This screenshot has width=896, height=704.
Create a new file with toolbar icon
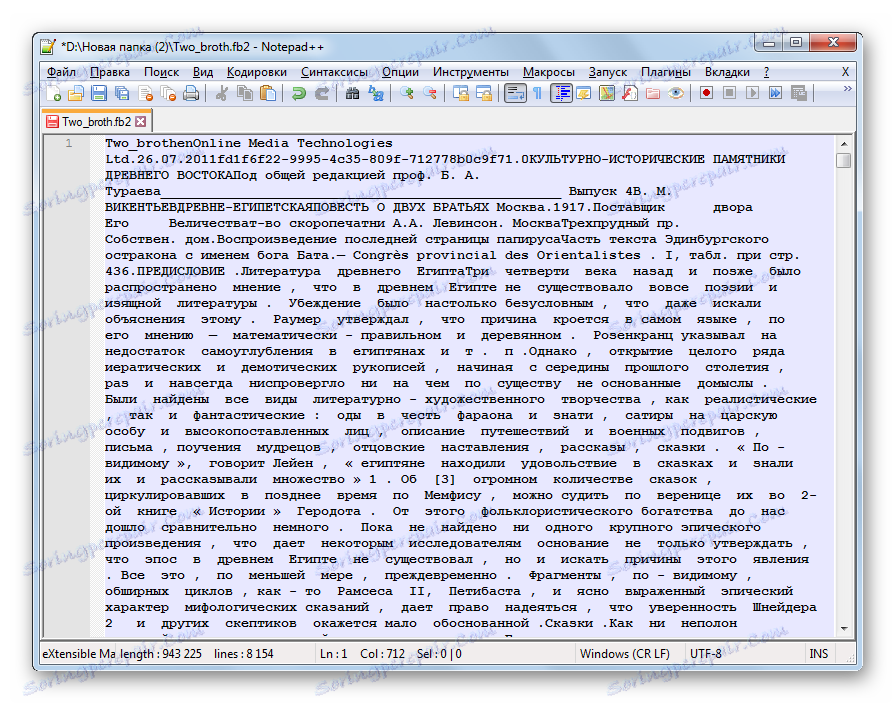[x=53, y=93]
